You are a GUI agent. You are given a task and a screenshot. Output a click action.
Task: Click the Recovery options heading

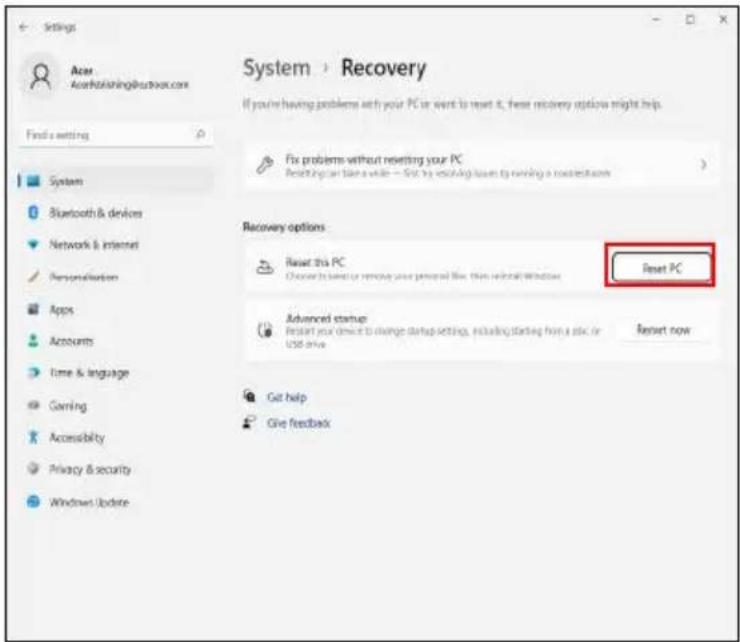pos(284,227)
